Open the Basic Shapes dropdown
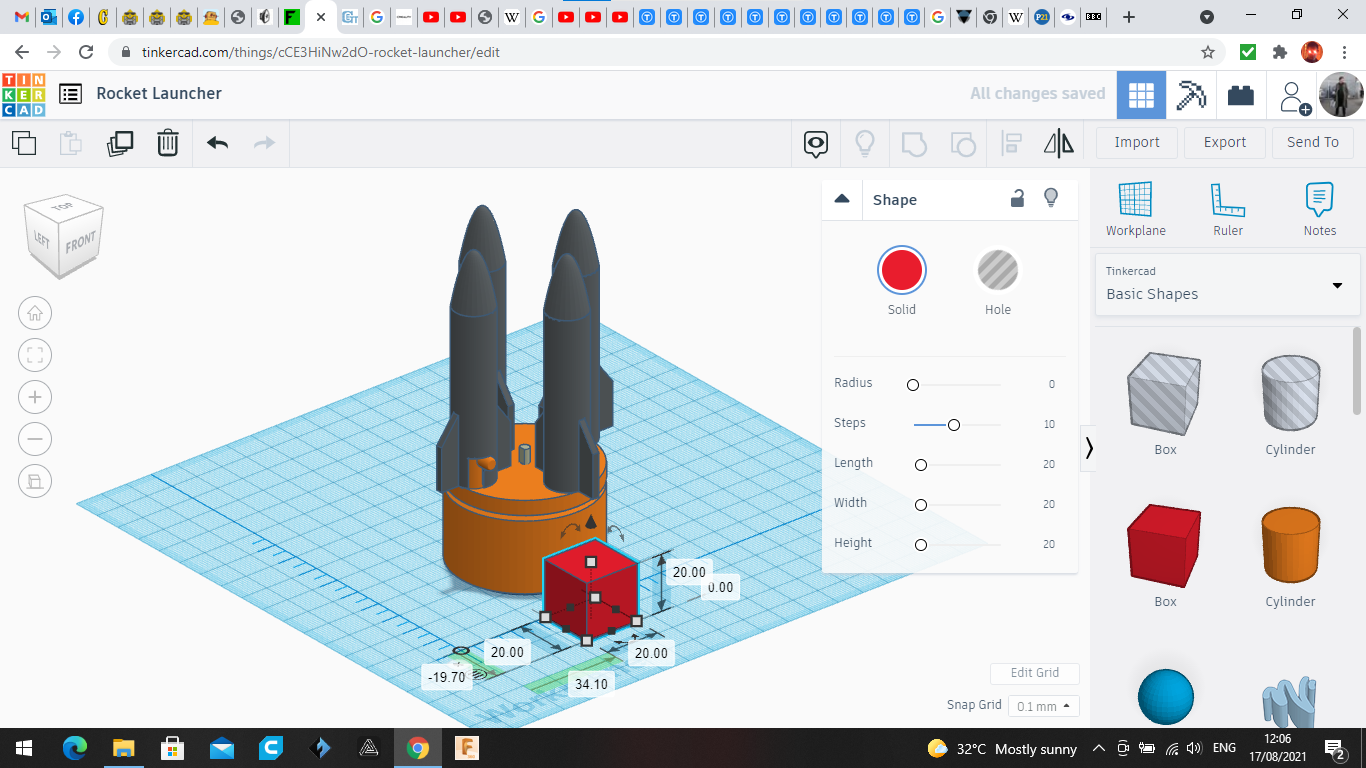 pos(1226,285)
